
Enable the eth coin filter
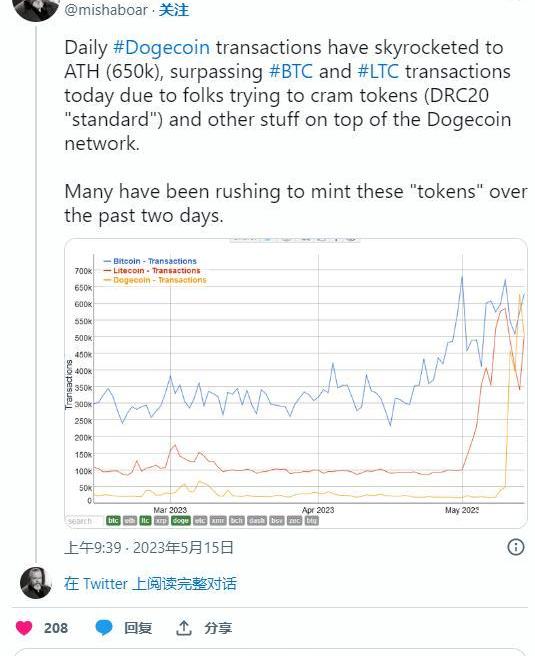(130, 520)
